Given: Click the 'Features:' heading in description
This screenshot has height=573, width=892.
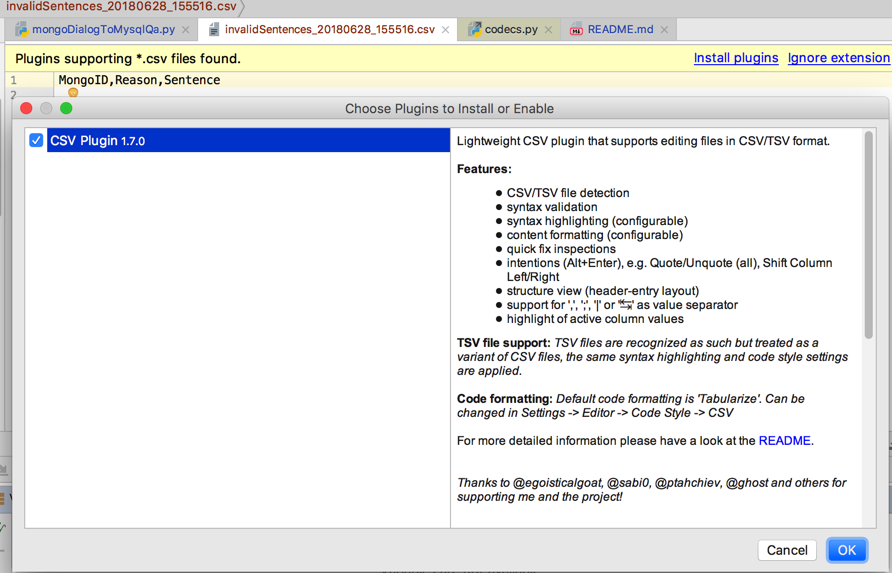Looking at the screenshot, I should (484, 169).
